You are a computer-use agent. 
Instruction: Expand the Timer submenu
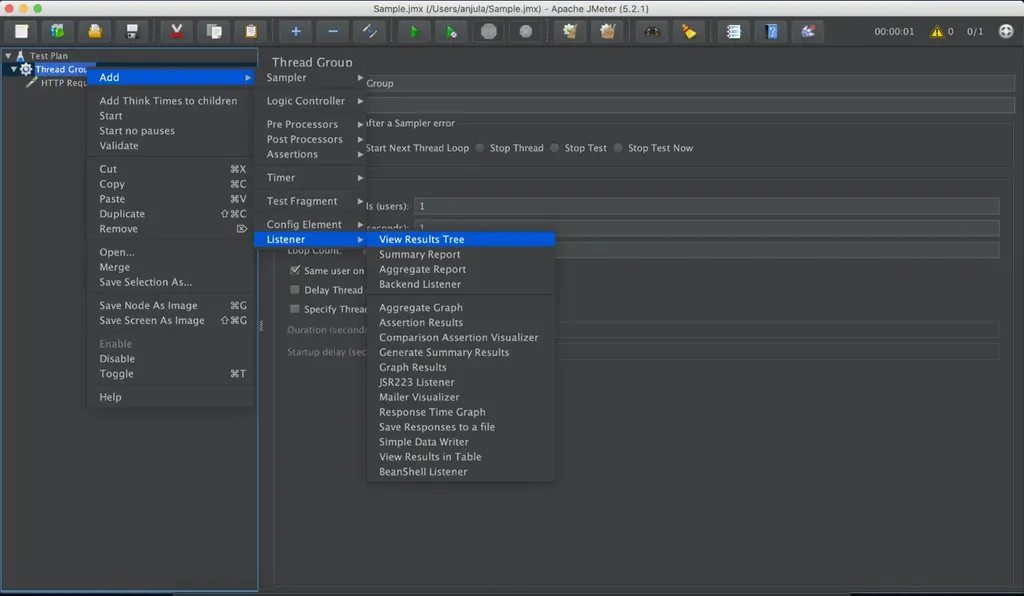310,178
